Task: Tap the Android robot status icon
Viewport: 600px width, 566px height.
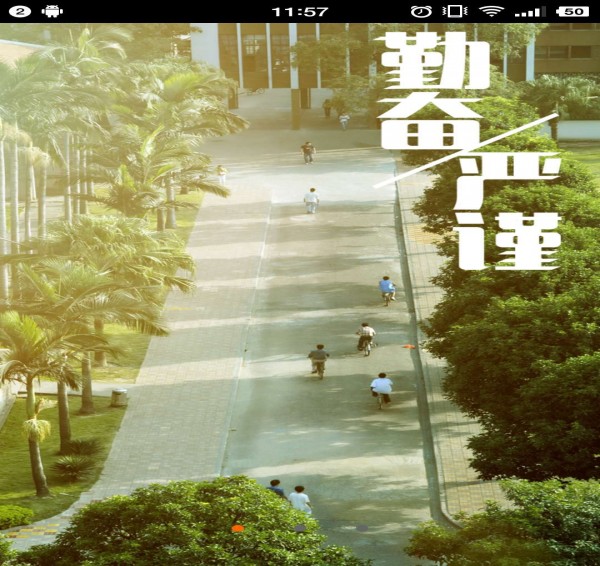Action: coord(52,11)
